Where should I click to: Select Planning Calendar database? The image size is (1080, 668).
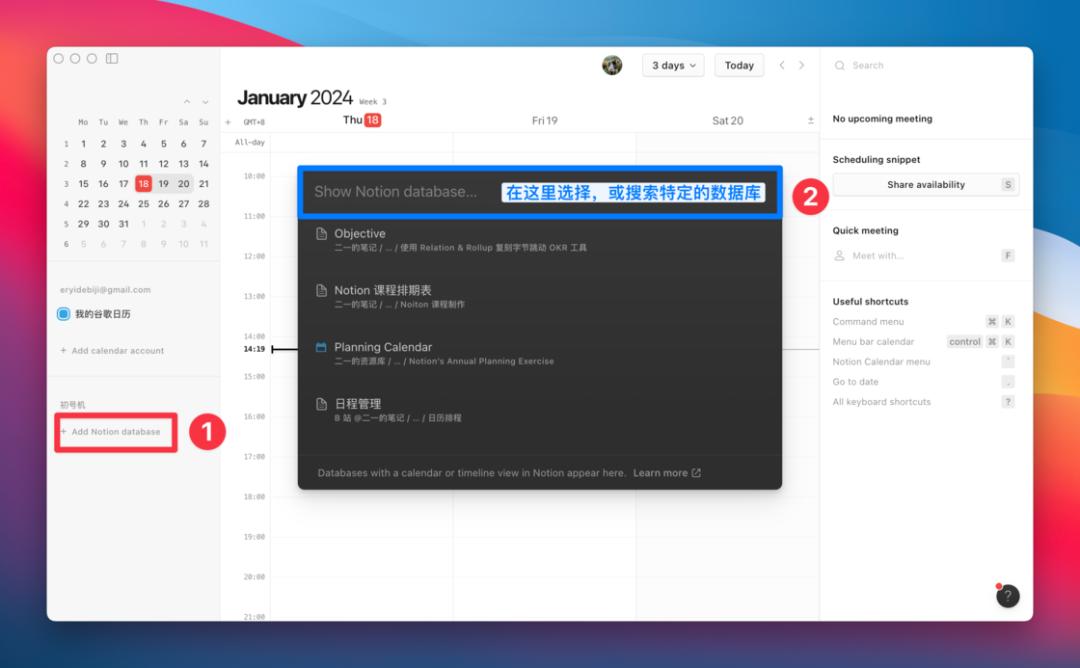click(540, 353)
